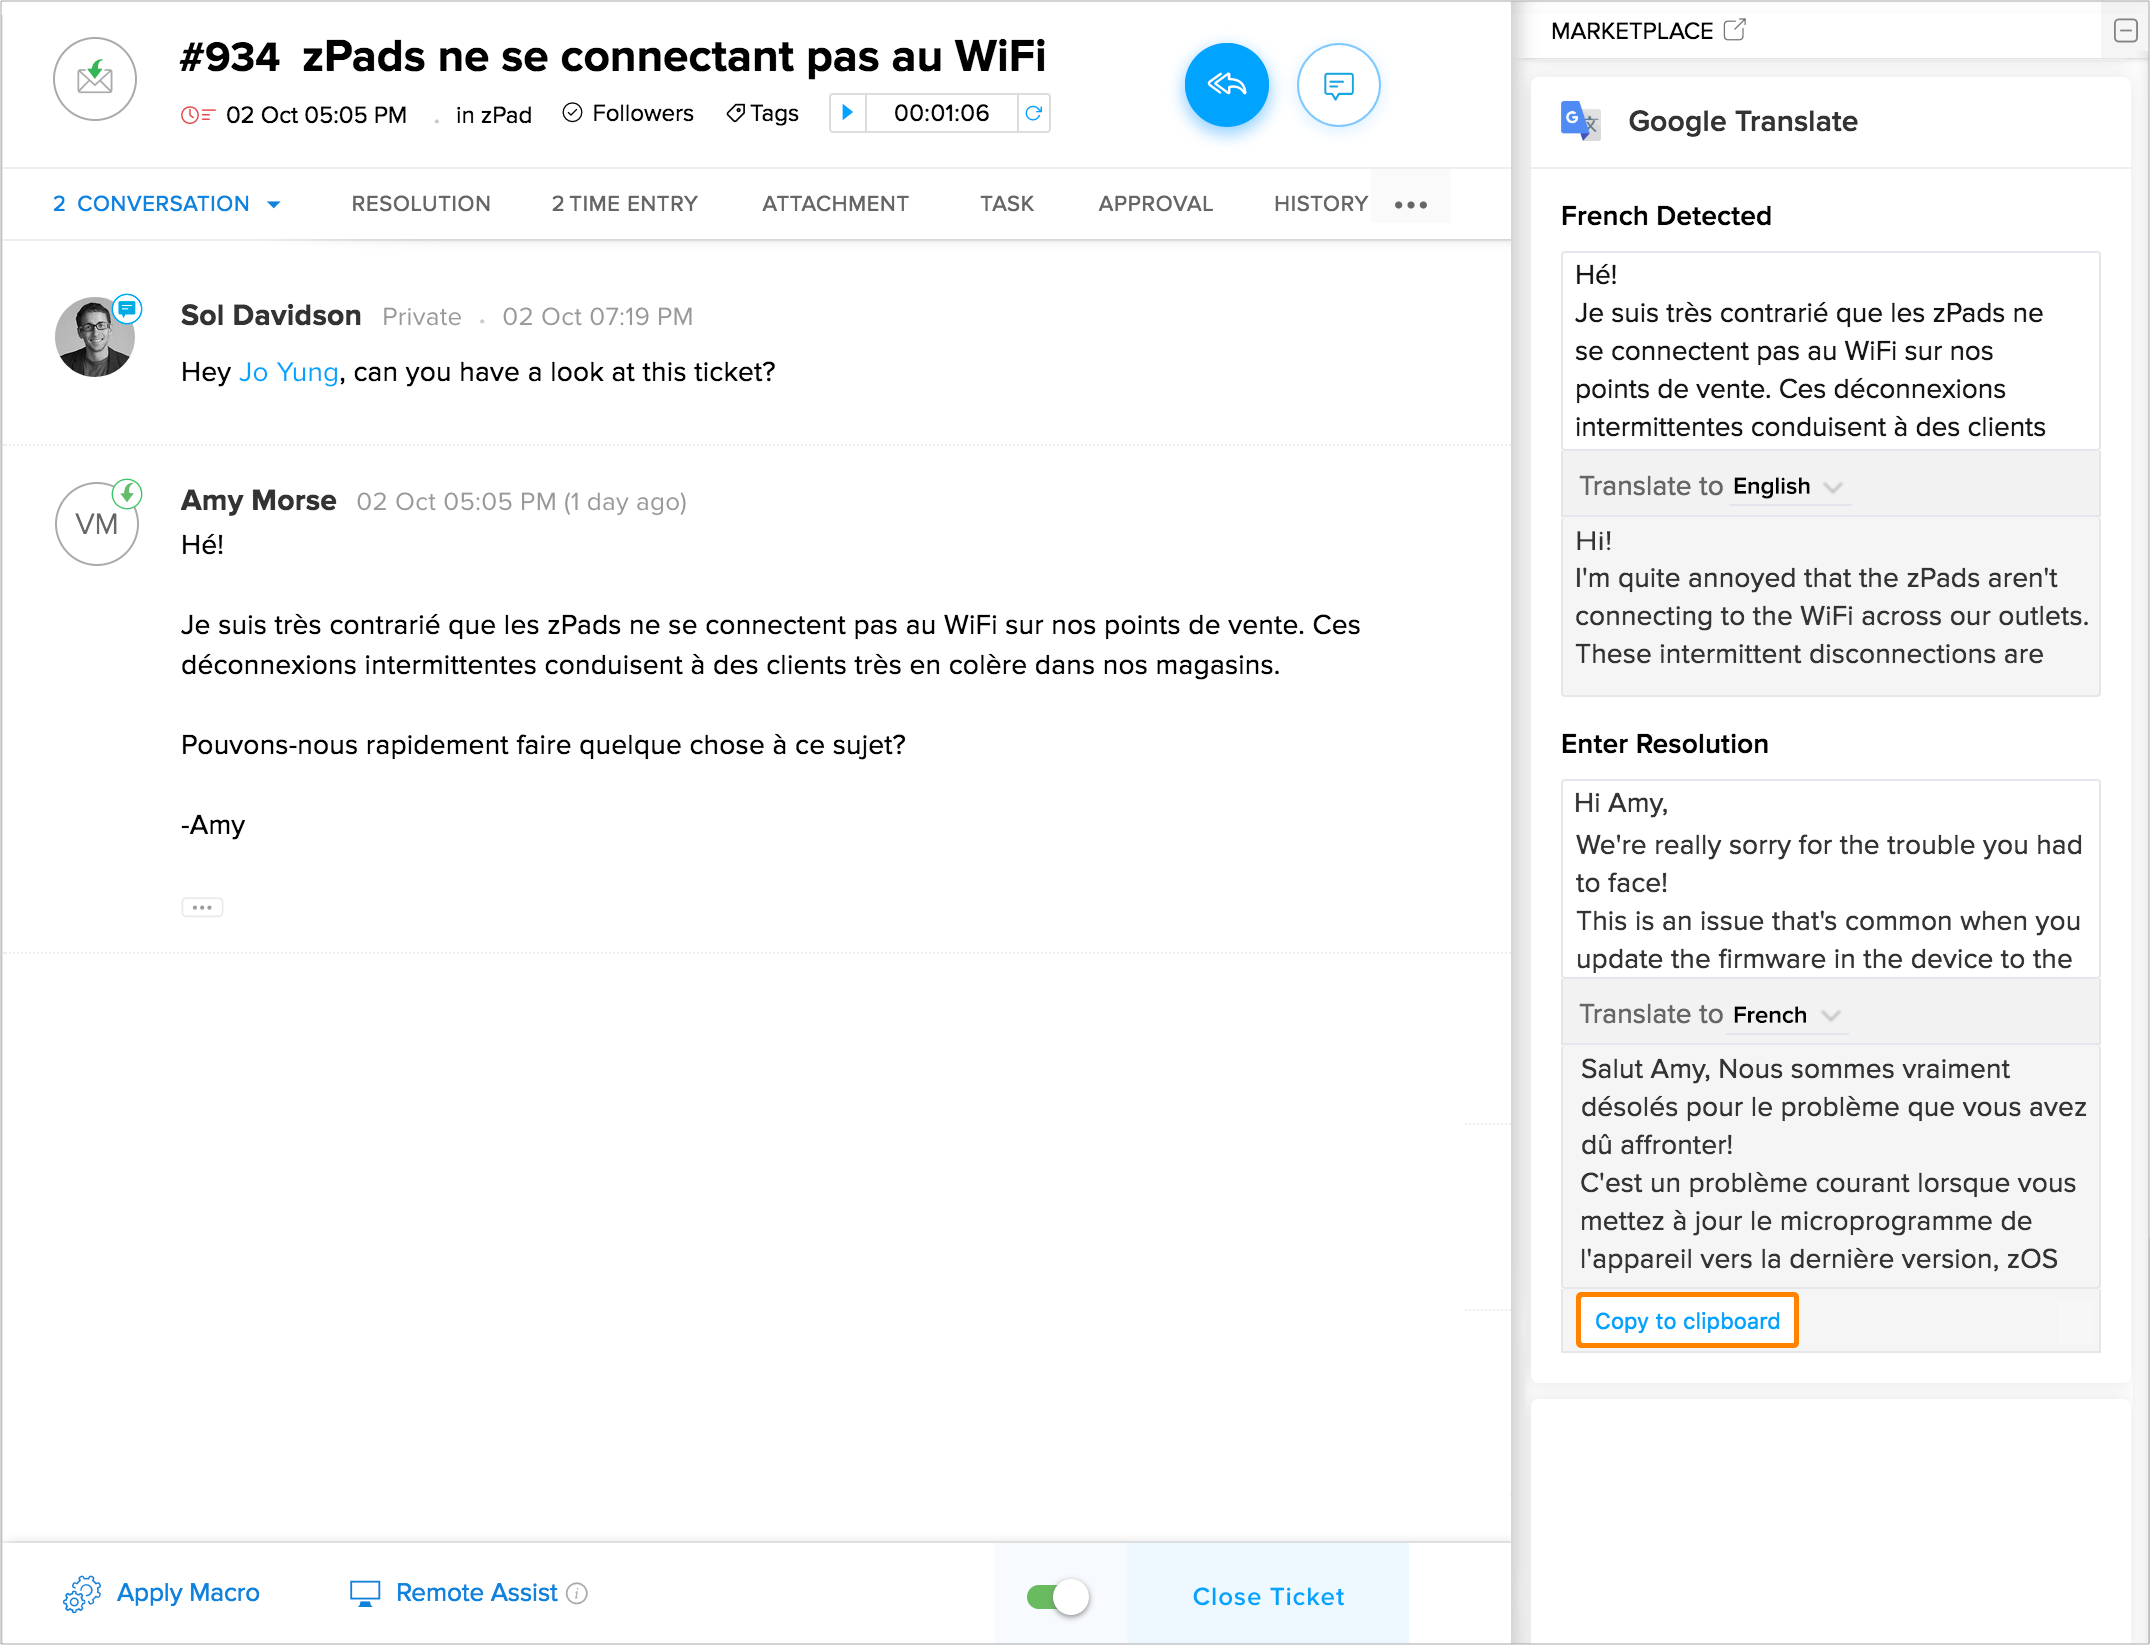Toggle the switch beside Close Ticket
2150x1645 pixels.
1058,1596
